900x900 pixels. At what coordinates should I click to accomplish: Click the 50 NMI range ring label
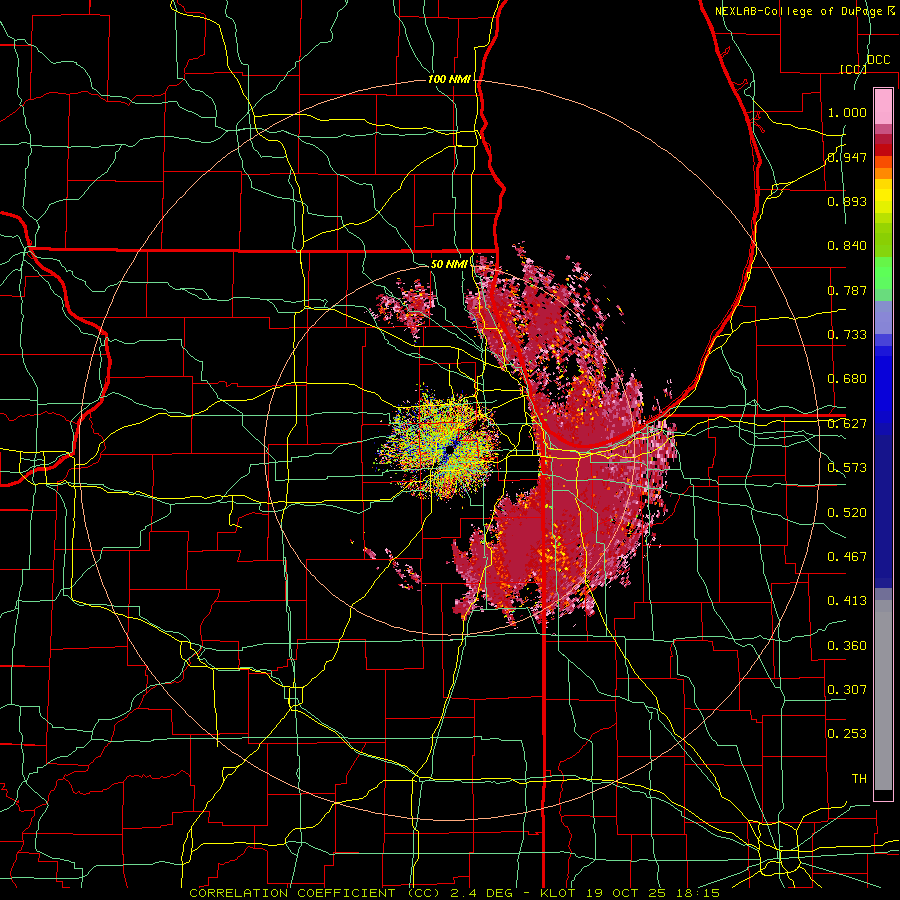(x=449, y=264)
